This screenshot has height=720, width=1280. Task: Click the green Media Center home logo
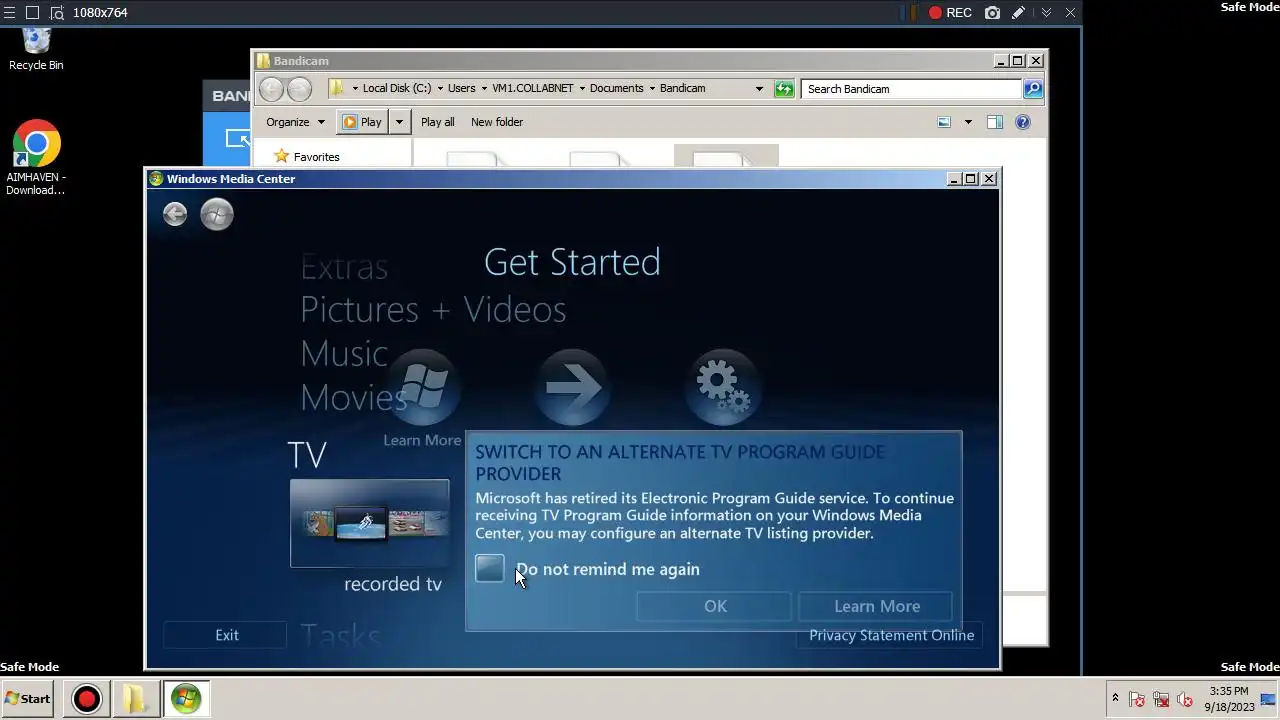217,214
